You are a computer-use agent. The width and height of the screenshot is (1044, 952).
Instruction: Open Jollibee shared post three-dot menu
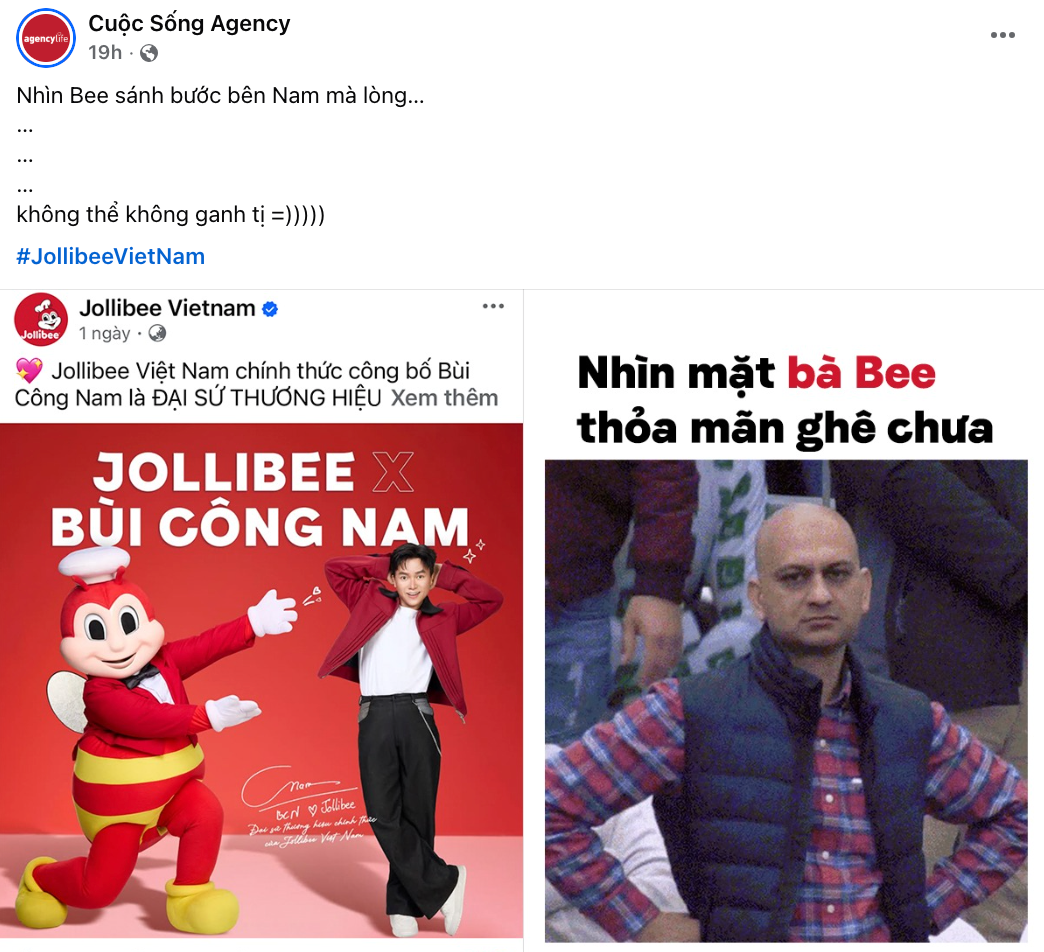pyautogui.click(x=493, y=306)
